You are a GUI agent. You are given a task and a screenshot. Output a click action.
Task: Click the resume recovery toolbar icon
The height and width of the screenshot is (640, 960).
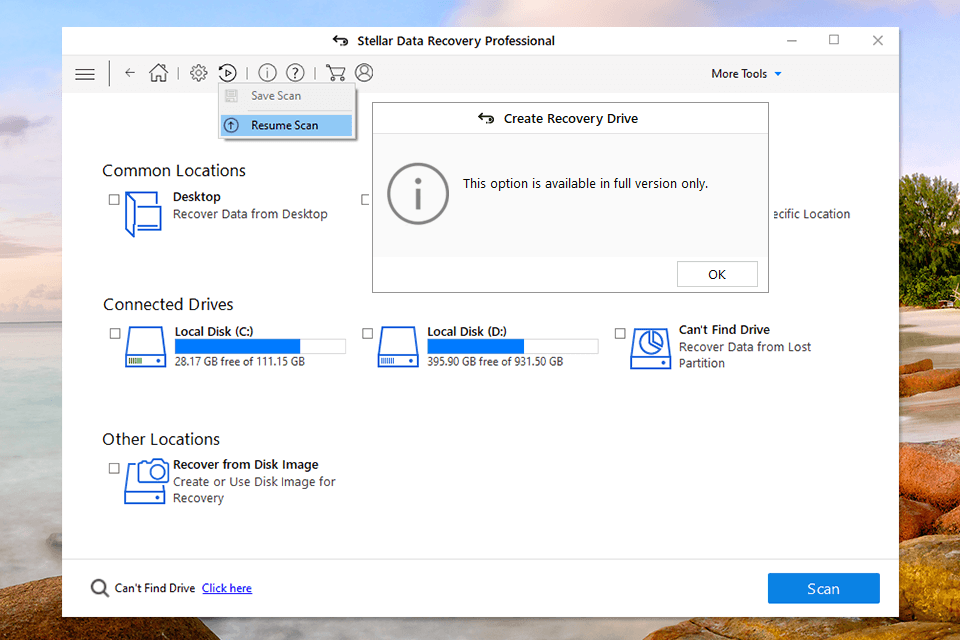coord(228,73)
